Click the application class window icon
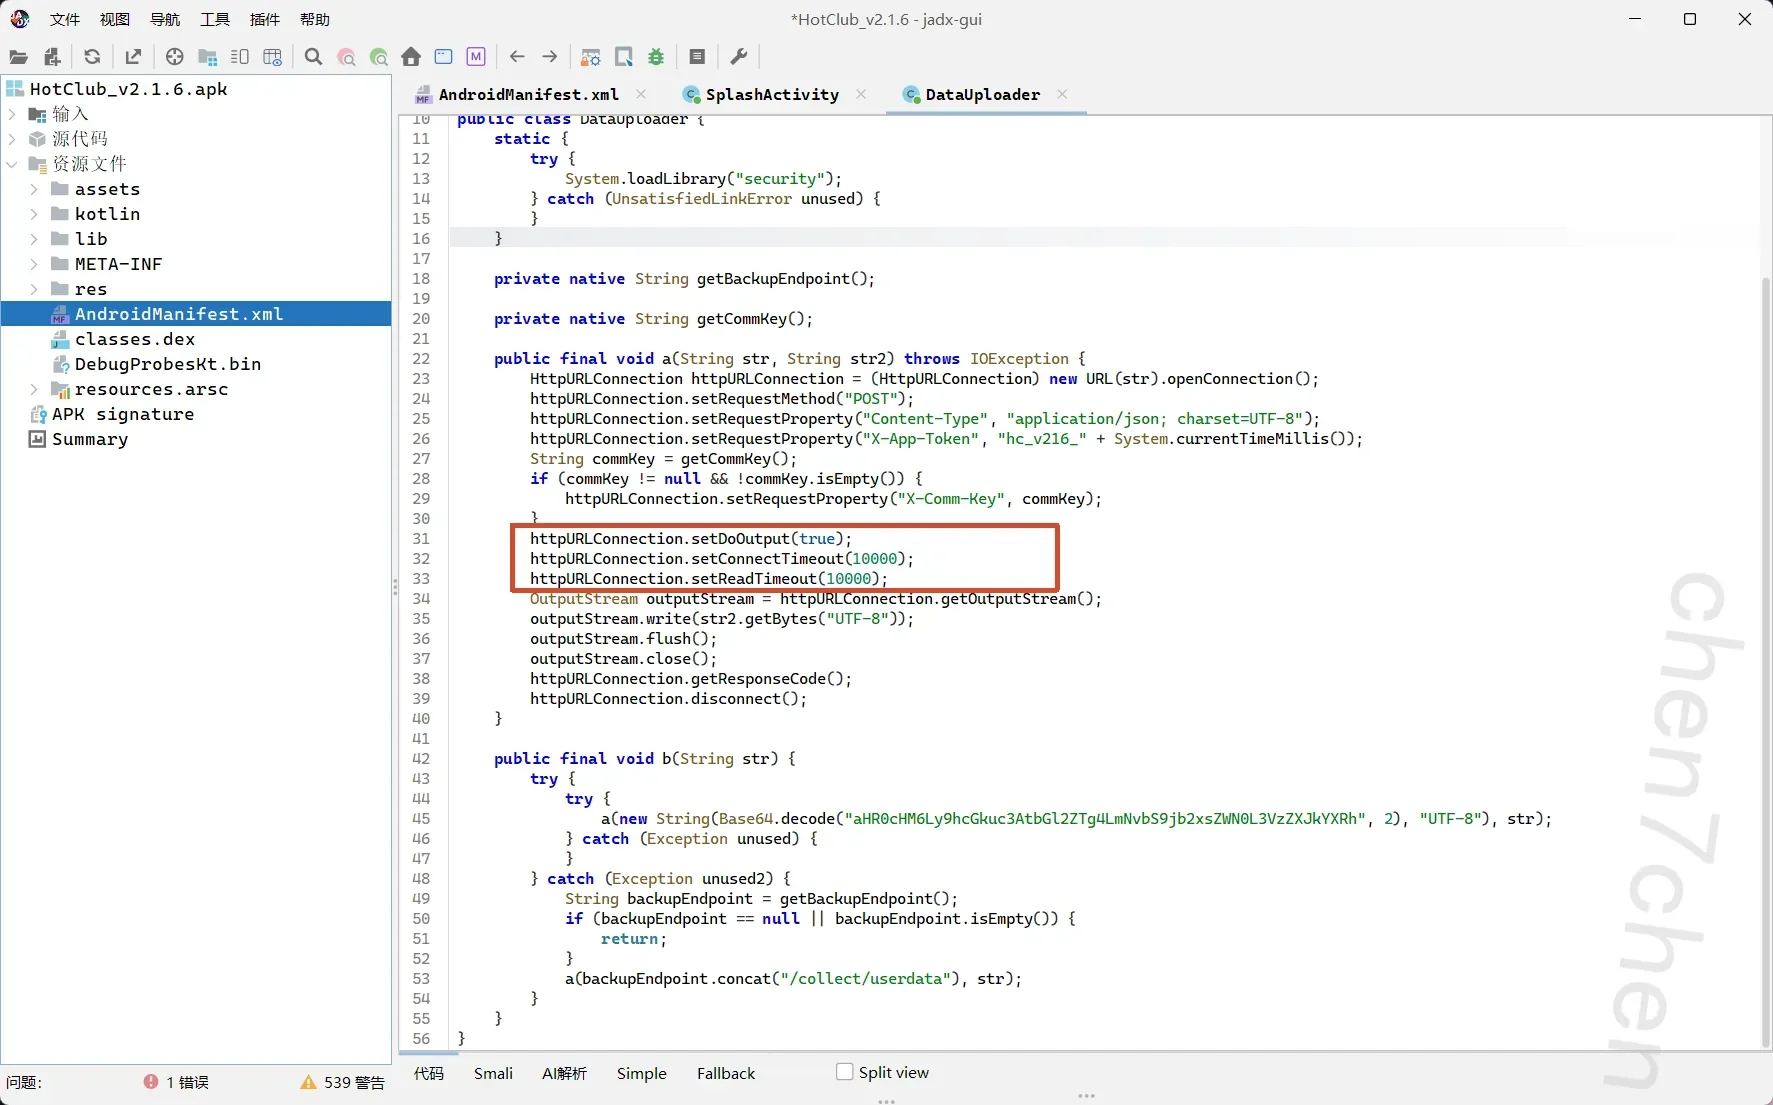The image size is (1773, 1105). coord(444,57)
